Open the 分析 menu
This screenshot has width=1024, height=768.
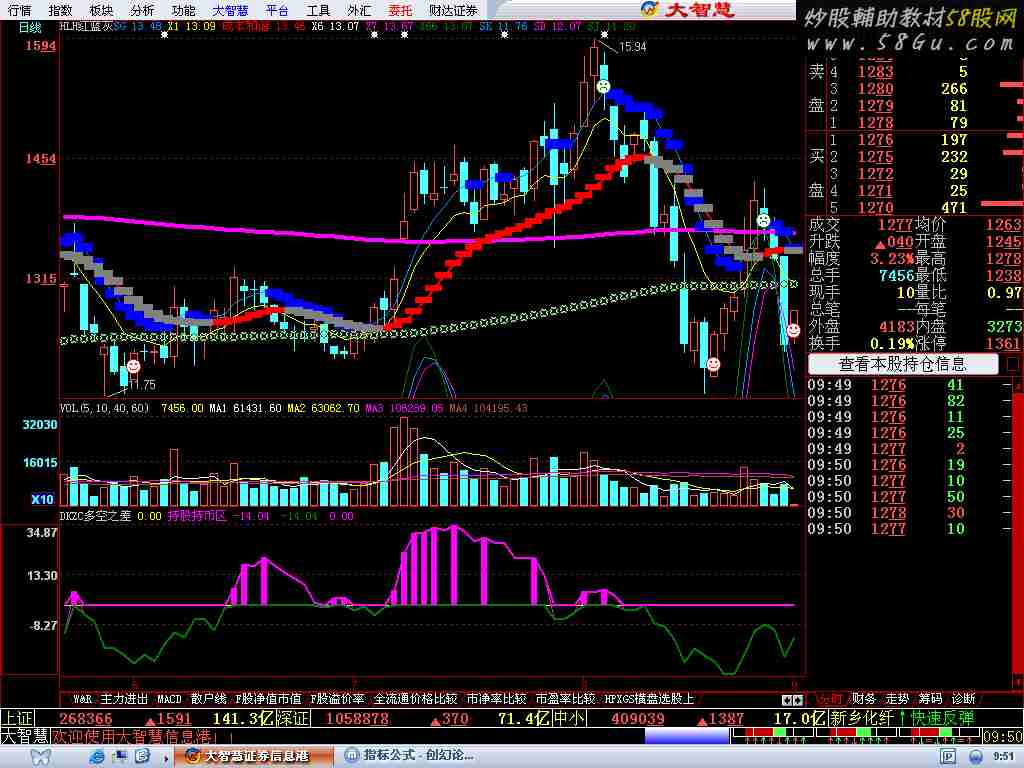(x=142, y=10)
